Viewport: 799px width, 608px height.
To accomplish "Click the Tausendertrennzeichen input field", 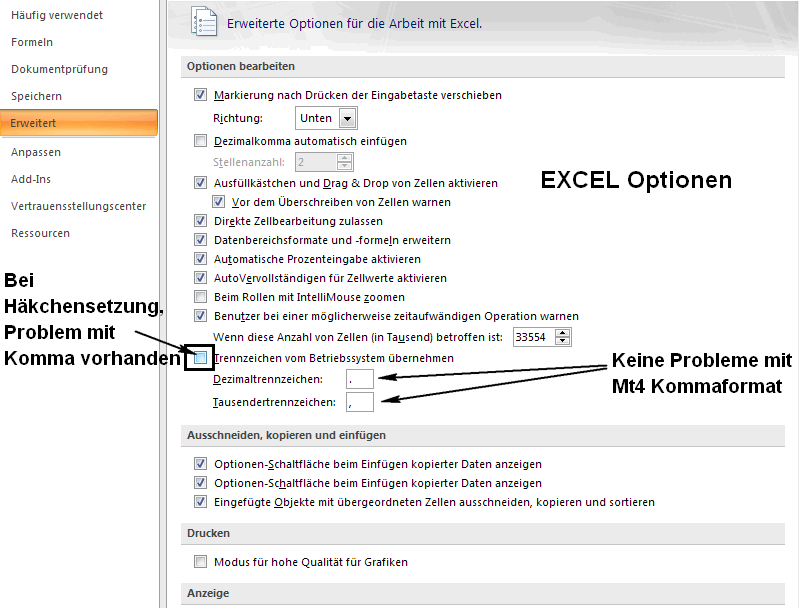I will (360, 402).
